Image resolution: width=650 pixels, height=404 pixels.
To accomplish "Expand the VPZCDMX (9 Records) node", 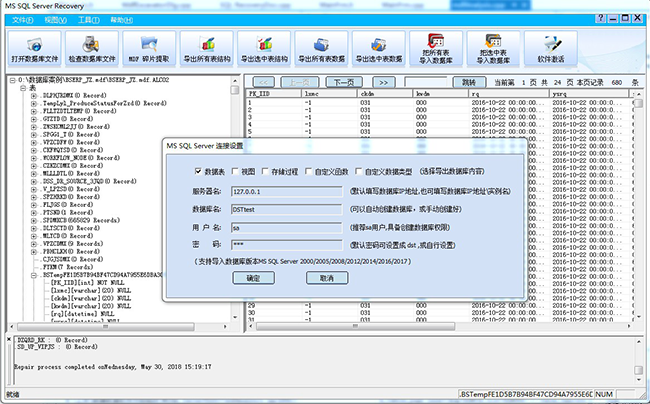I will (x=34, y=244).
